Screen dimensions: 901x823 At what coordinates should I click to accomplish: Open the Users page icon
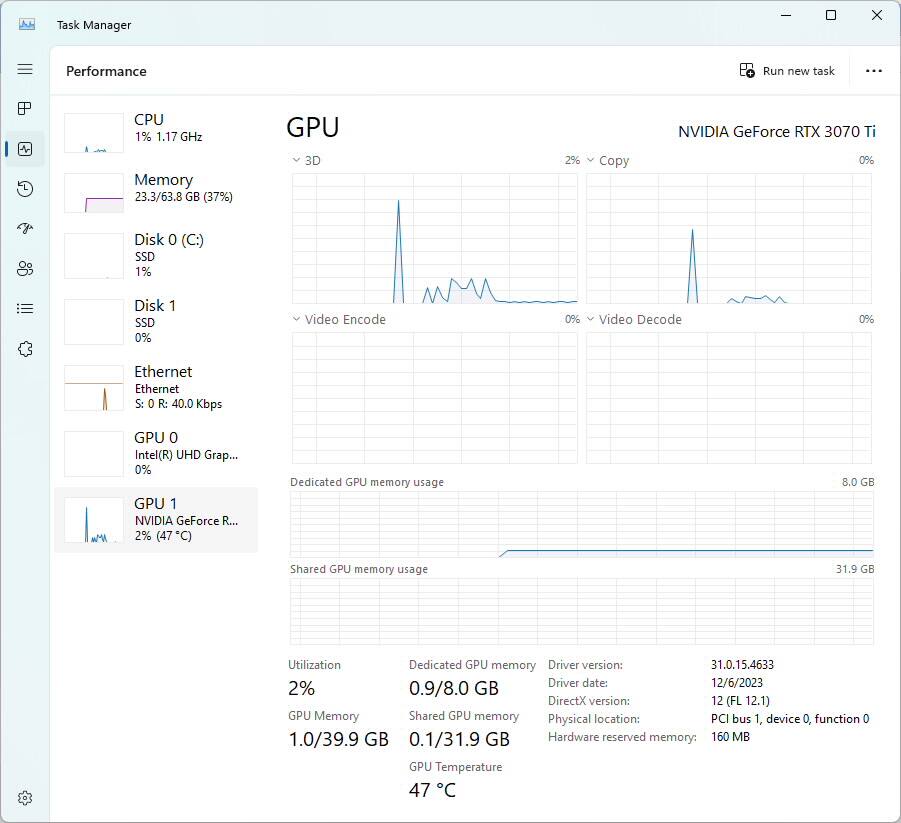[x=25, y=268]
